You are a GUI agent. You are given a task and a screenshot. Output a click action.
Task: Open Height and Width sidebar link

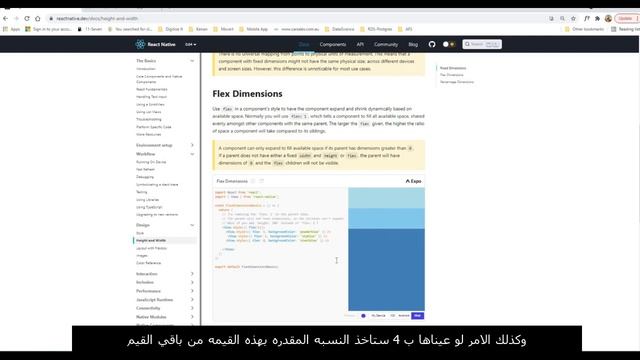(165, 240)
